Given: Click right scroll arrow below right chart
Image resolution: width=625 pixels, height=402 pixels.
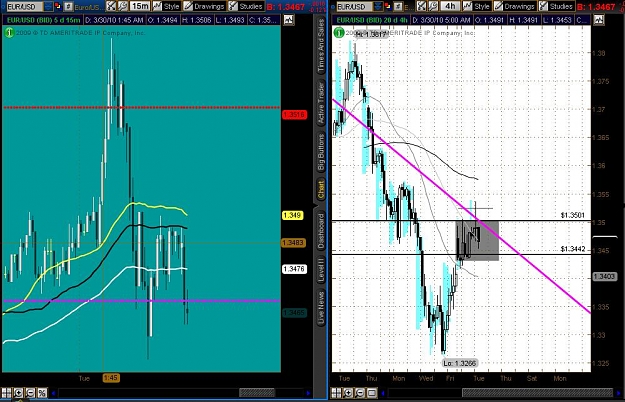Looking at the screenshot, I should tap(619, 393).
